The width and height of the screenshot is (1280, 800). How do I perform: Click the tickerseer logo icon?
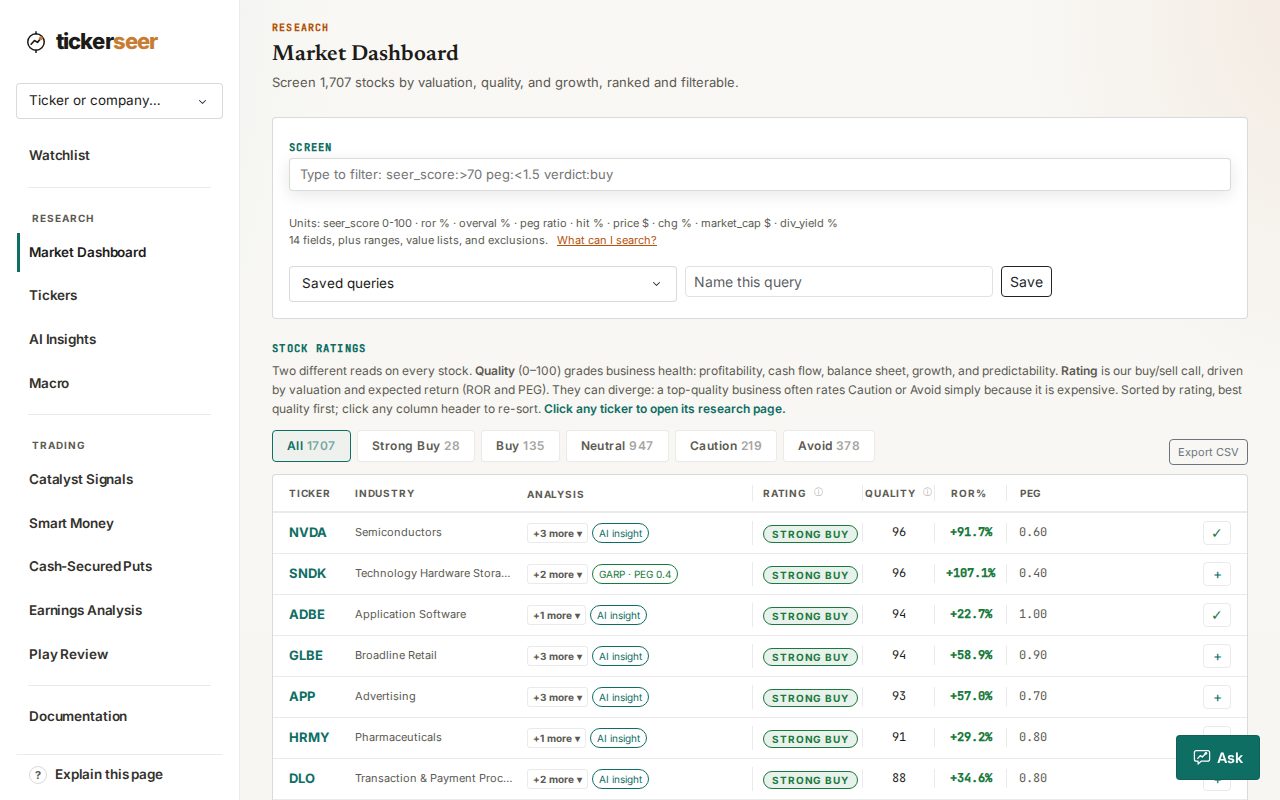click(x=36, y=42)
